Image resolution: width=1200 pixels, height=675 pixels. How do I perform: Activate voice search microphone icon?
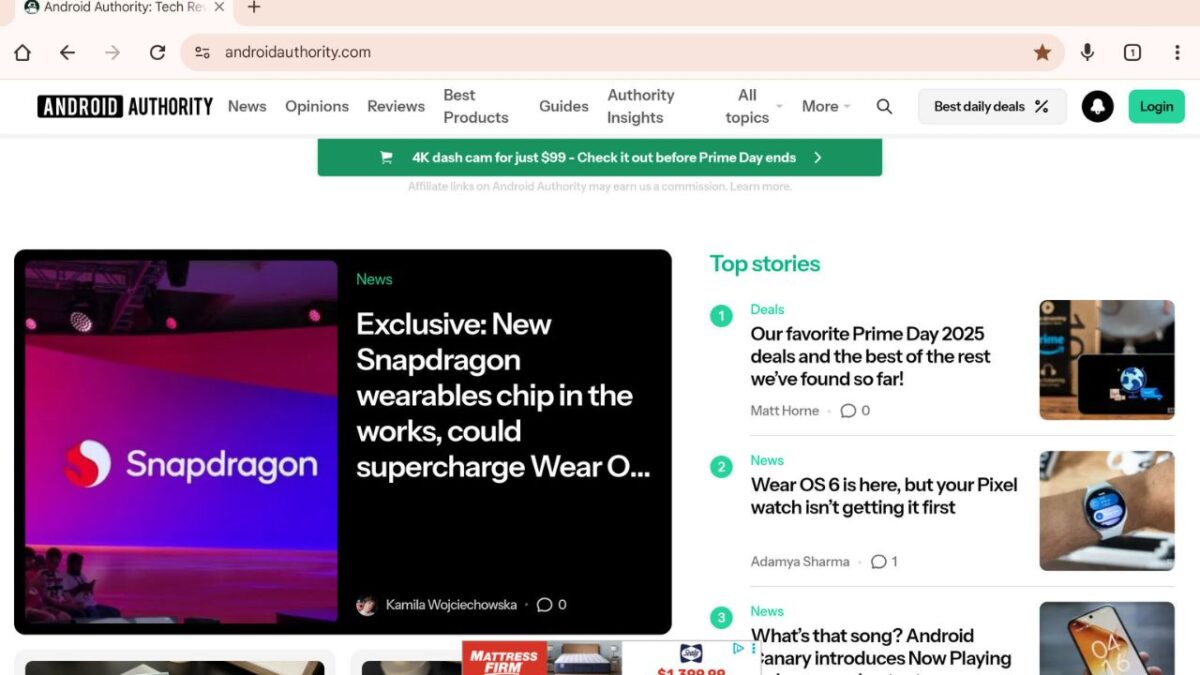coord(1087,53)
